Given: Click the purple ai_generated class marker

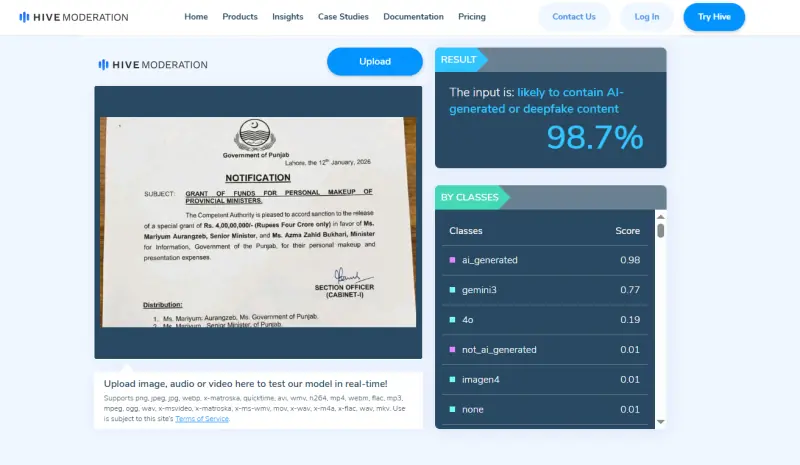Looking at the screenshot, I should [452, 260].
